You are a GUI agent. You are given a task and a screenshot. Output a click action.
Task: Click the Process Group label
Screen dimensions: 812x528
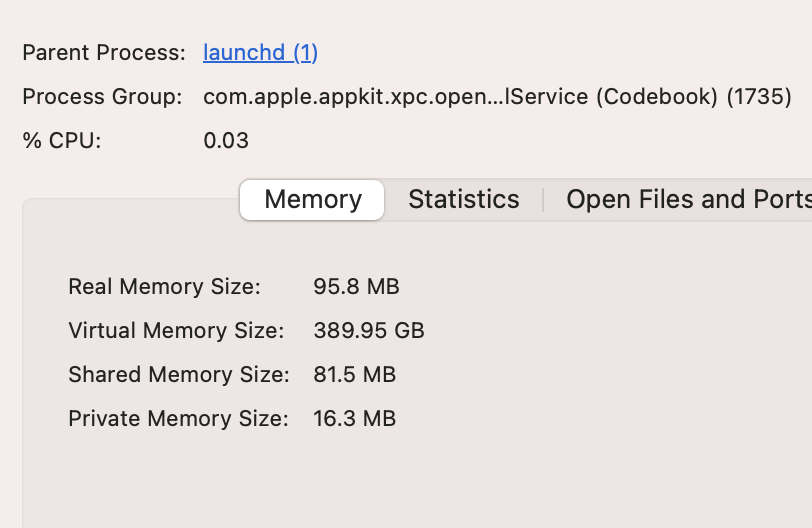point(102,97)
